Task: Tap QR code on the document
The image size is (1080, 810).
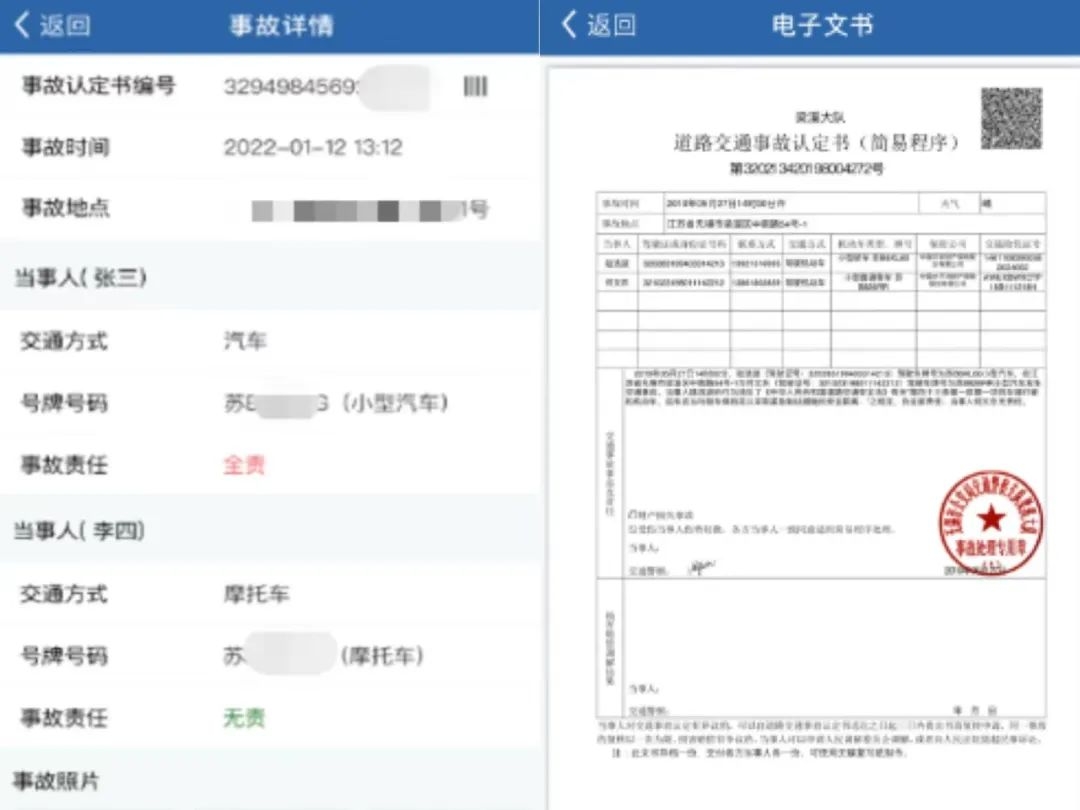Action: click(x=1010, y=118)
